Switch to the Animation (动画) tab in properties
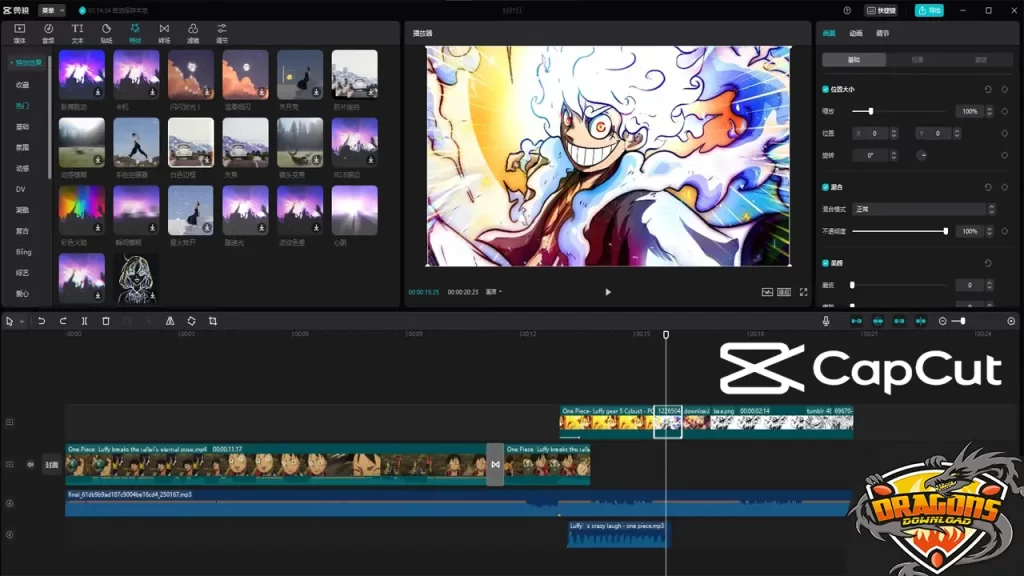Screen dimensions: 1024x576 (856, 33)
